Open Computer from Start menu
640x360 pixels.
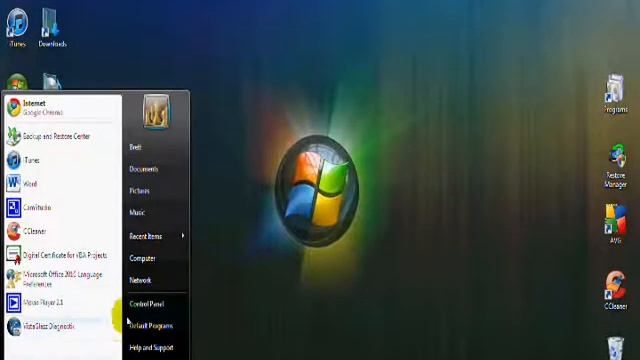[142, 258]
